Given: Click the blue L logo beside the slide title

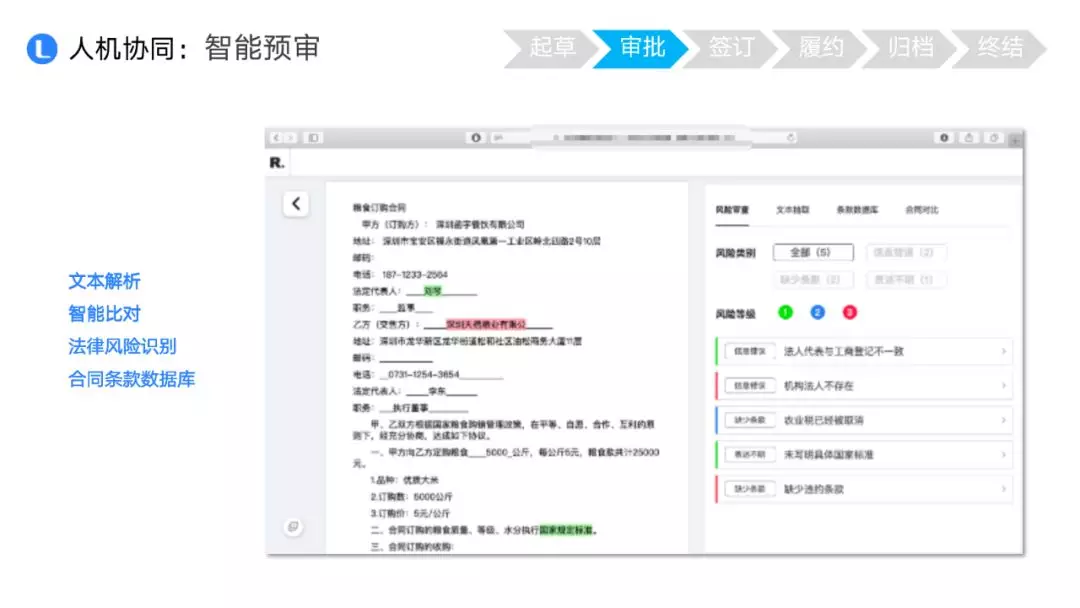Looking at the screenshot, I should coord(41,49).
